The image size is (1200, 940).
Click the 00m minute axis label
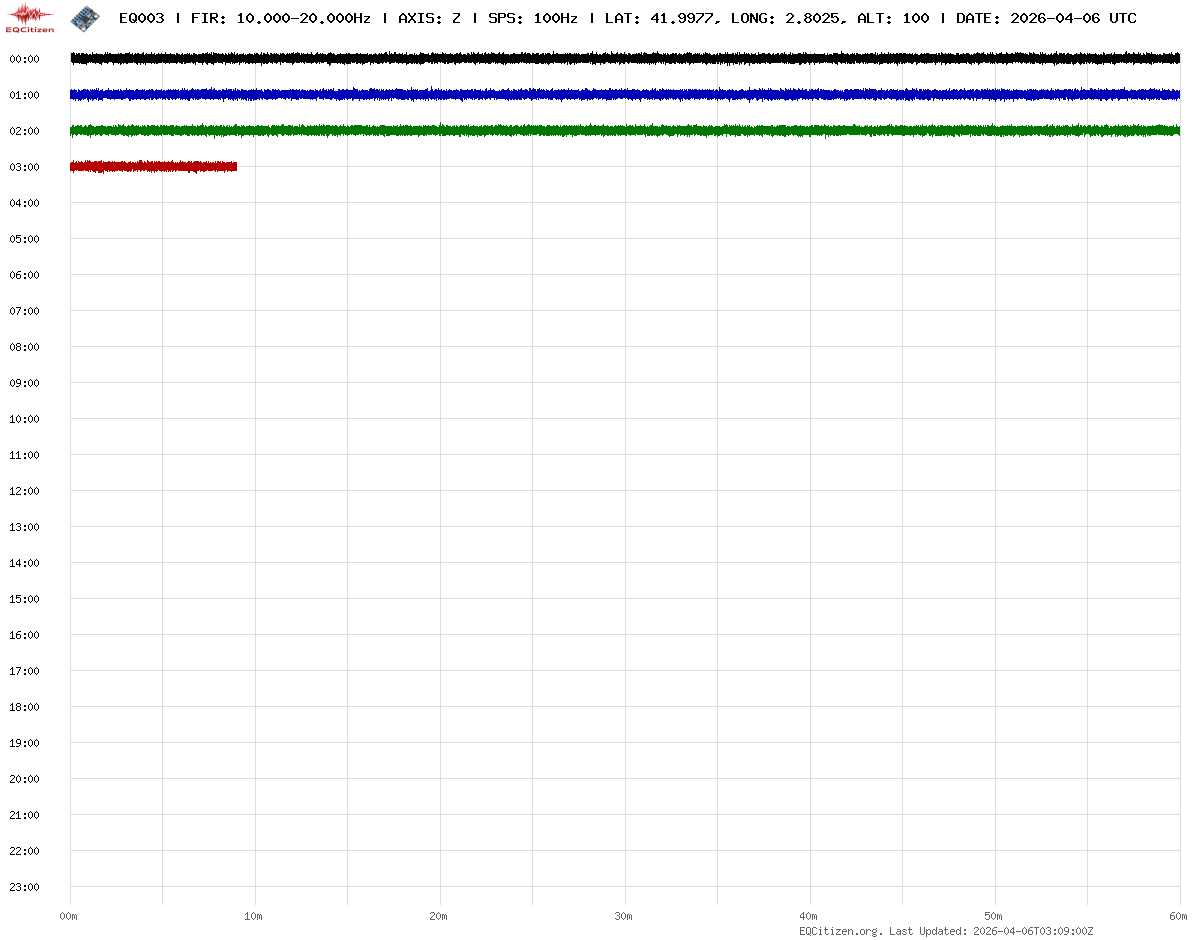click(x=69, y=916)
